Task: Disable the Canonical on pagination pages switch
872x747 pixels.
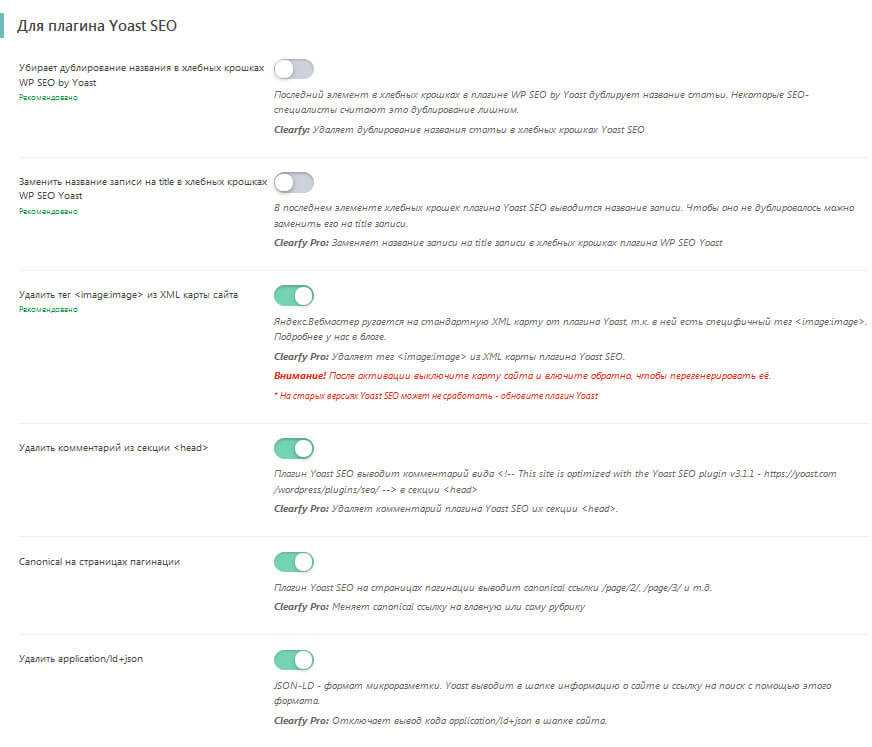Action: click(x=293, y=562)
